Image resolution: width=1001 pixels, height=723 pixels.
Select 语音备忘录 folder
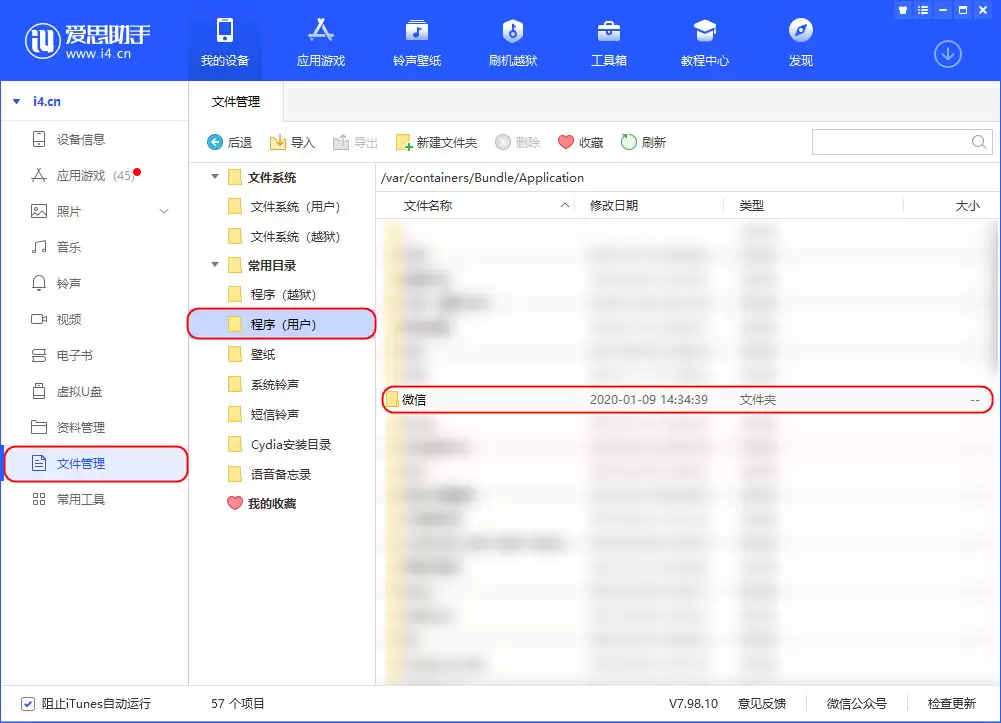269,474
